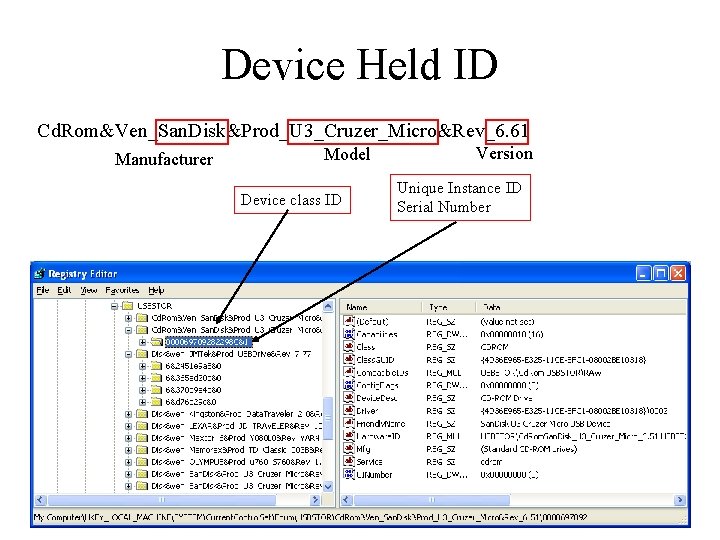Expand the 6&3702934c&0 subkey
Viewport: 720px width, 540px height.
click(x=143, y=390)
